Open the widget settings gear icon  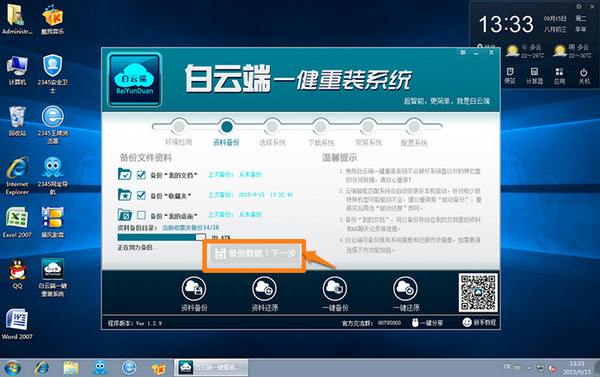pos(579,7)
